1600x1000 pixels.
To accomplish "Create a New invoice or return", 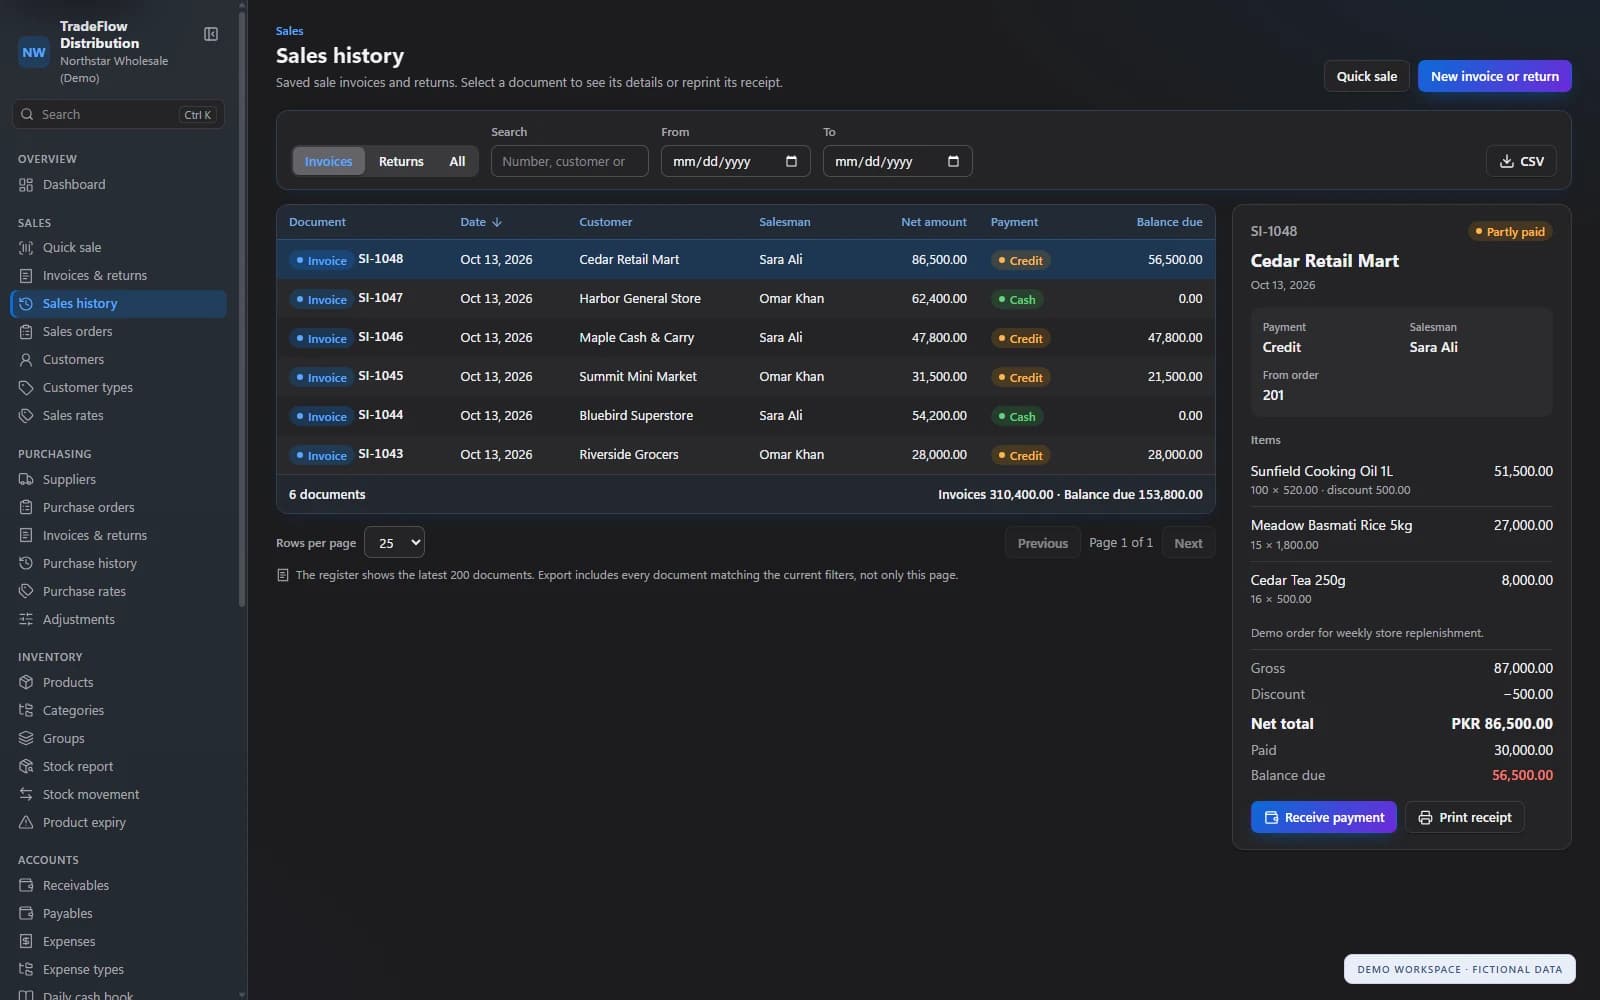I will [1494, 76].
